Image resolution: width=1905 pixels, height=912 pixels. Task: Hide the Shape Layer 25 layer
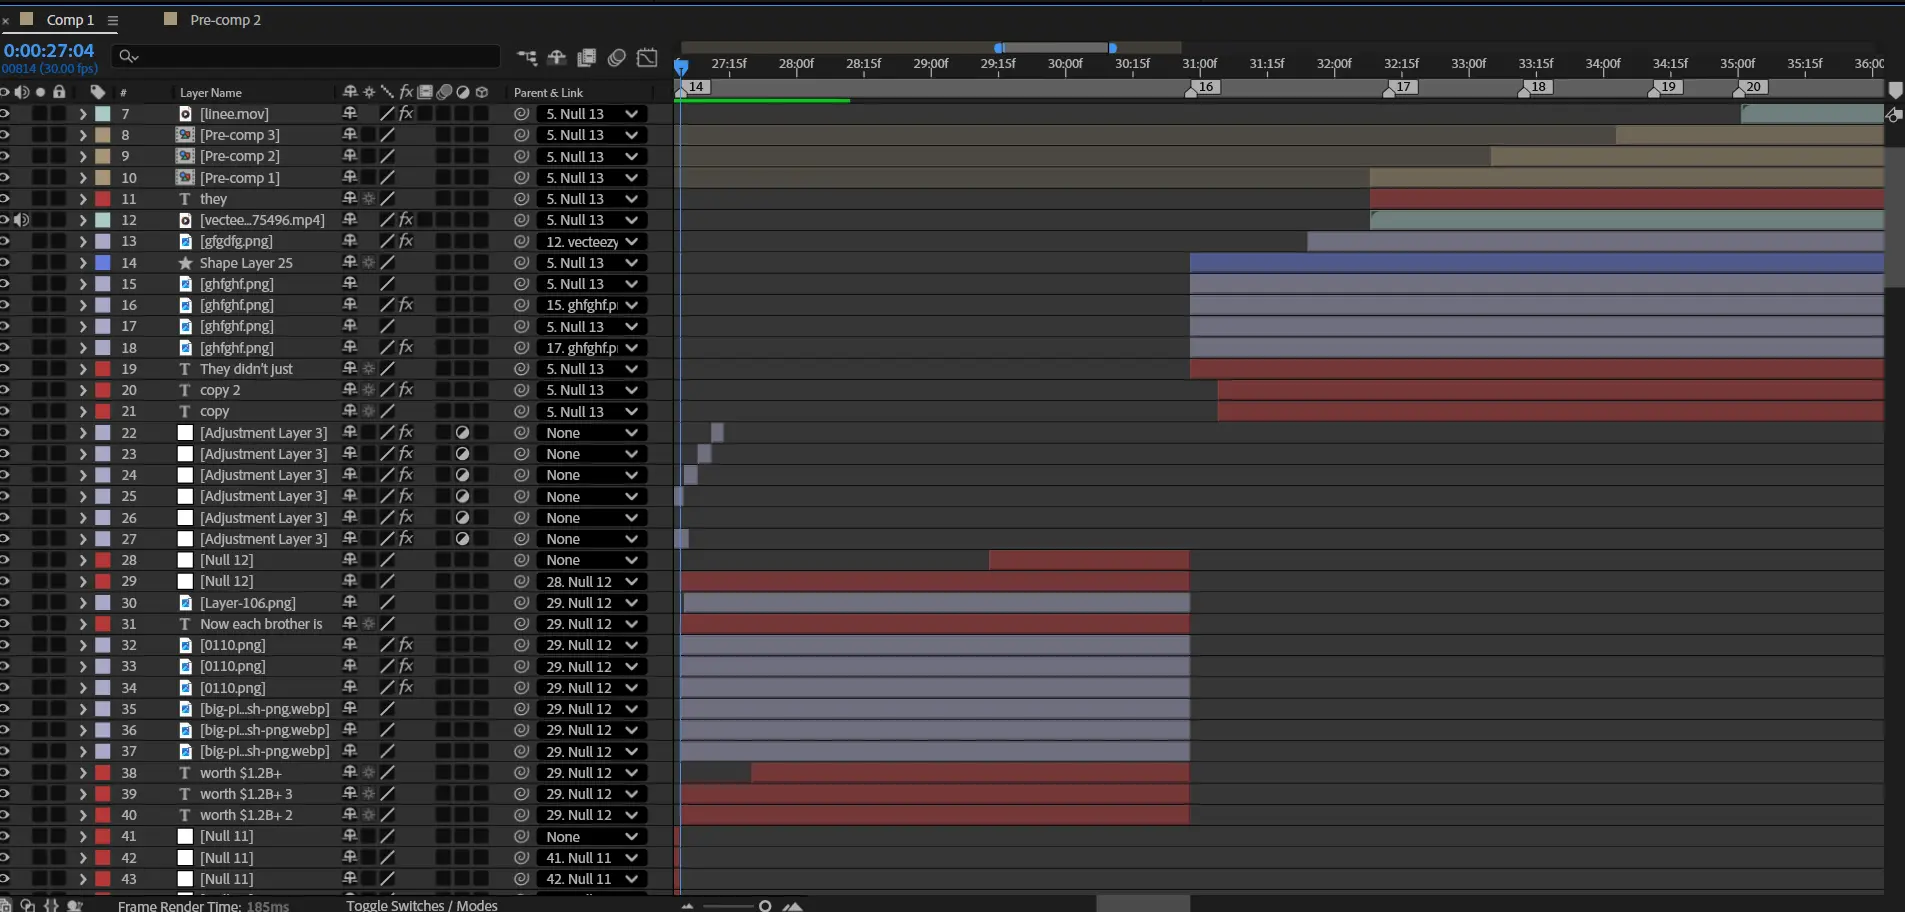click(5, 263)
